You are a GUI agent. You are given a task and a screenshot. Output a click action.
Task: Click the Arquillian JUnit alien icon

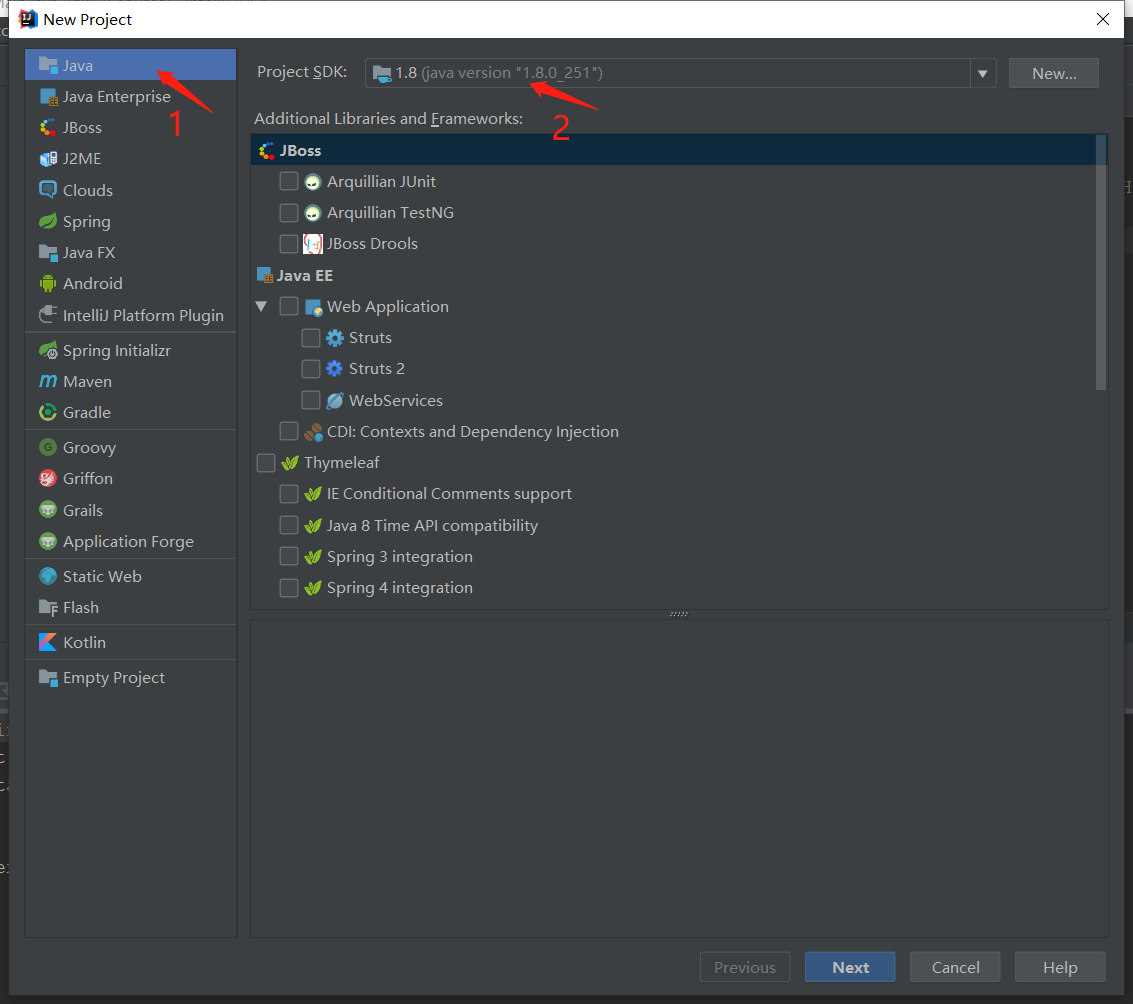(312, 182)
